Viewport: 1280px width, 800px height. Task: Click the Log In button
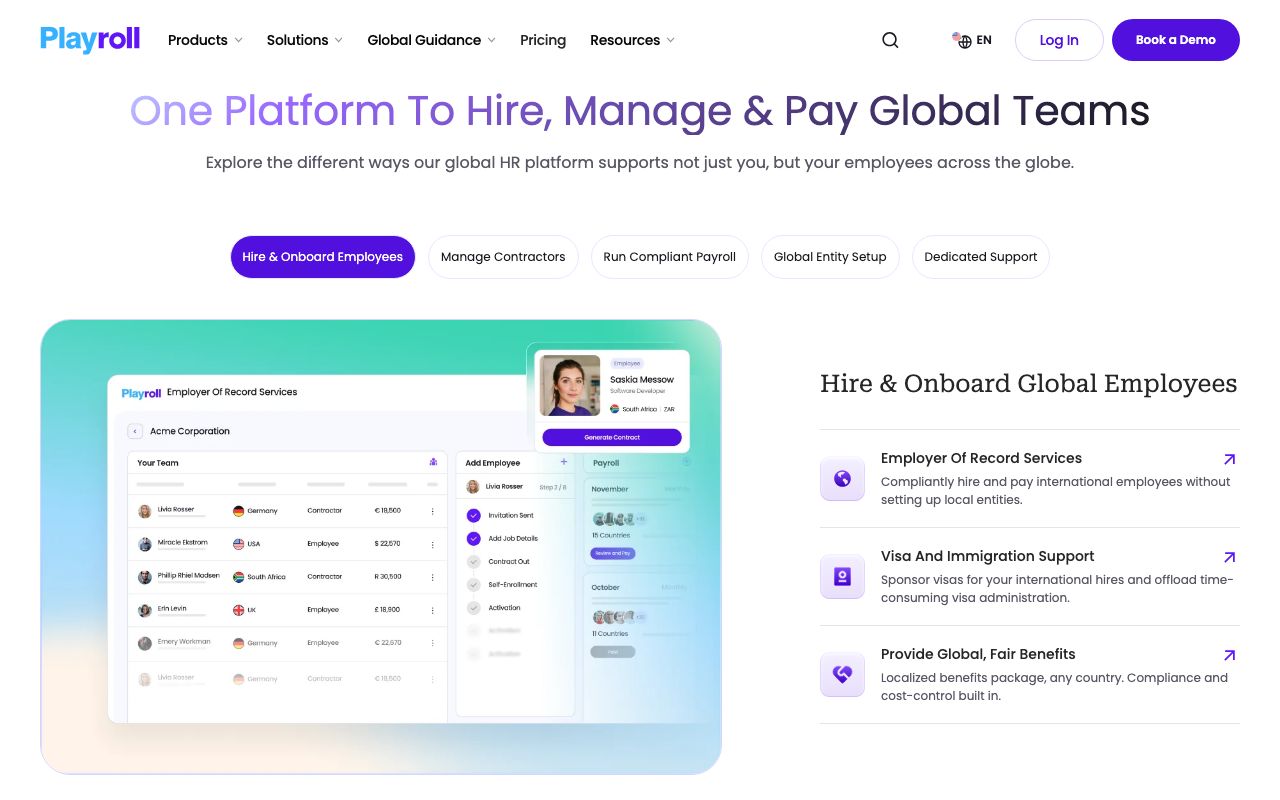click(1059, 40)
